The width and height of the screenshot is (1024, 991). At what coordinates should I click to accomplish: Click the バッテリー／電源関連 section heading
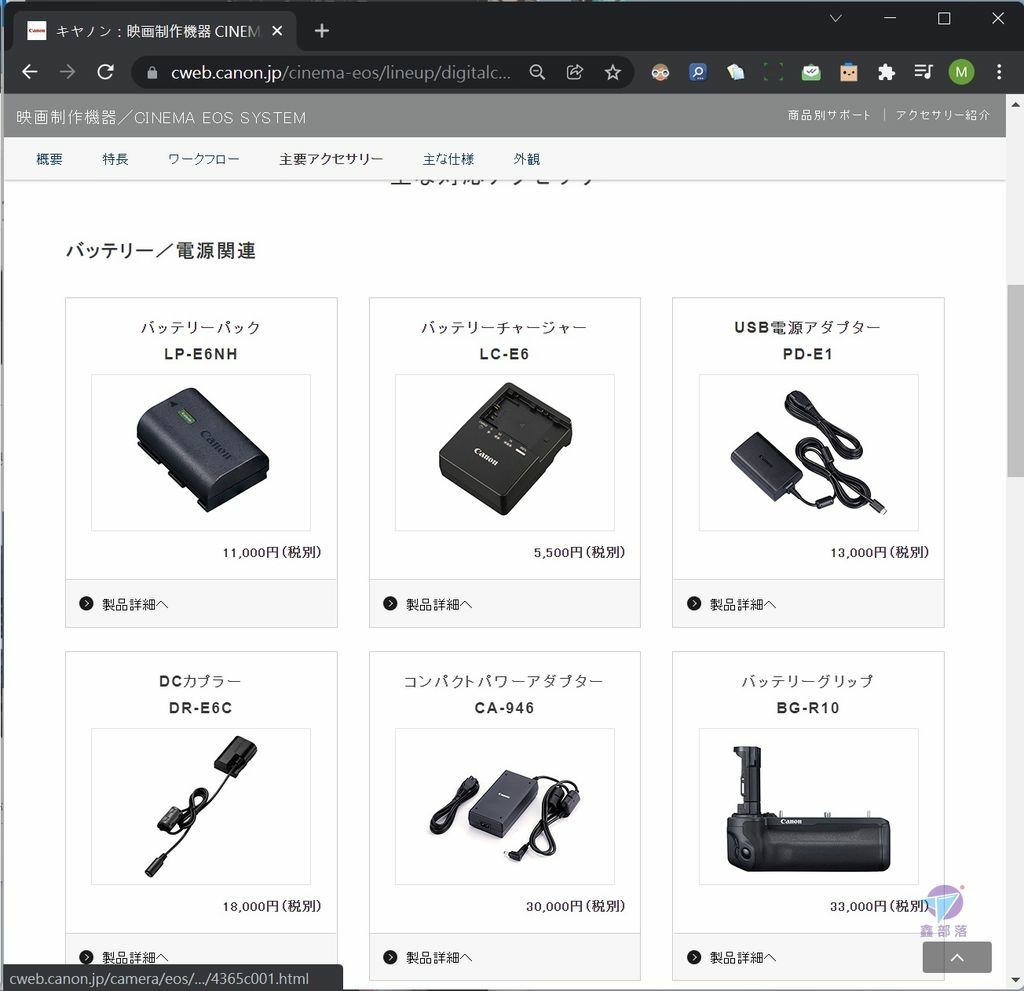point(161,251)
